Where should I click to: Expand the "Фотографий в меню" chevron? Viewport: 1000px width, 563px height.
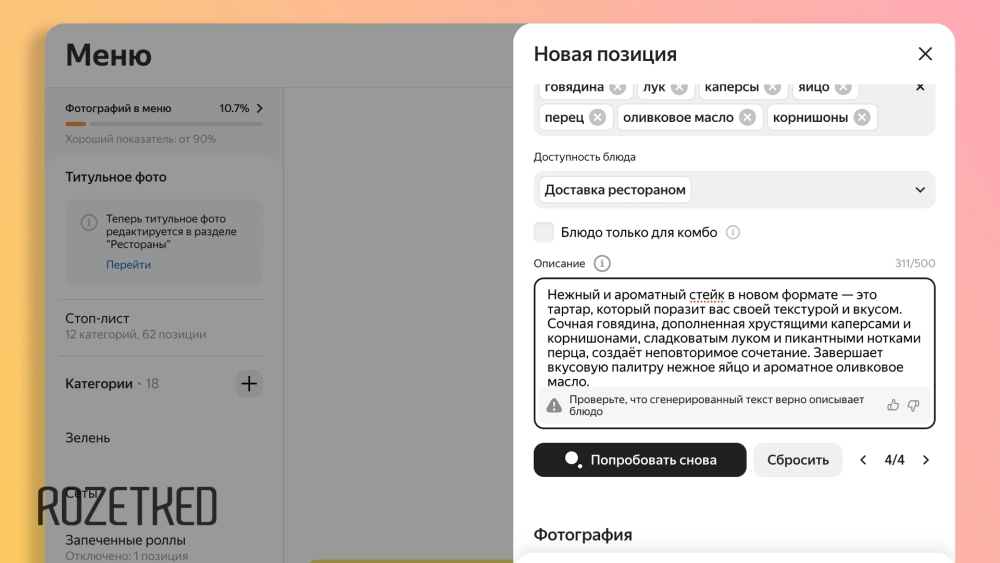(x=260, y=108)
